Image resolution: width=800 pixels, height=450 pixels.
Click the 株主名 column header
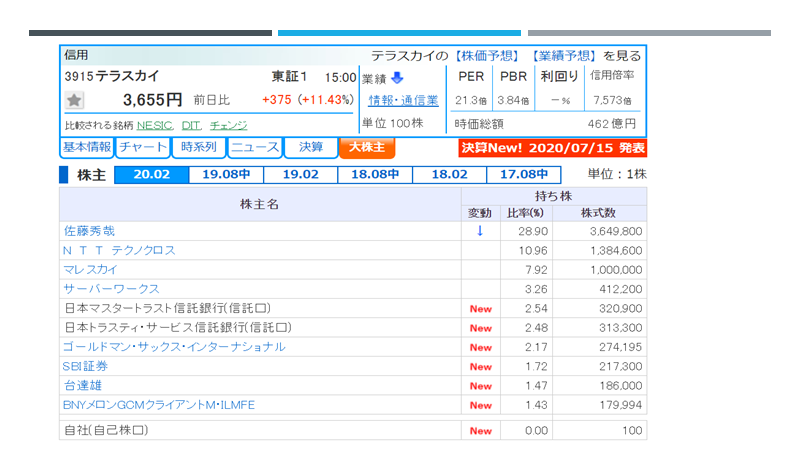[260, 205]
